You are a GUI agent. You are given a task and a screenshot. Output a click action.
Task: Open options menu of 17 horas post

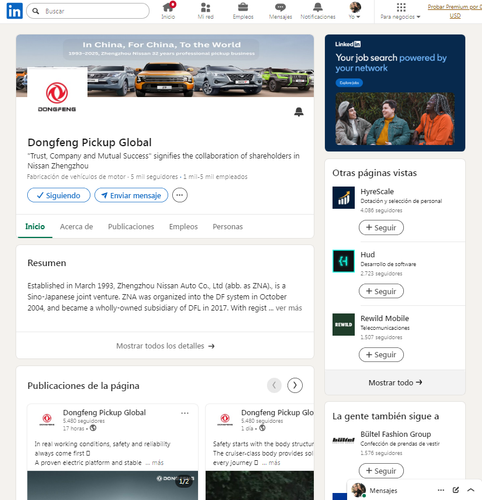coord(185,413)
